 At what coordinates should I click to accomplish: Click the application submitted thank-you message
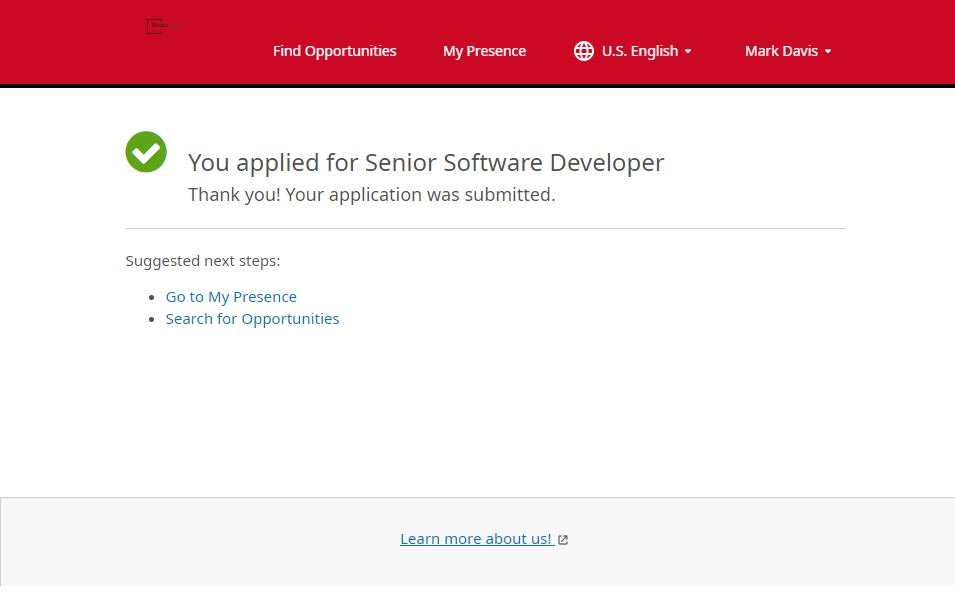(x=371, y=195)
